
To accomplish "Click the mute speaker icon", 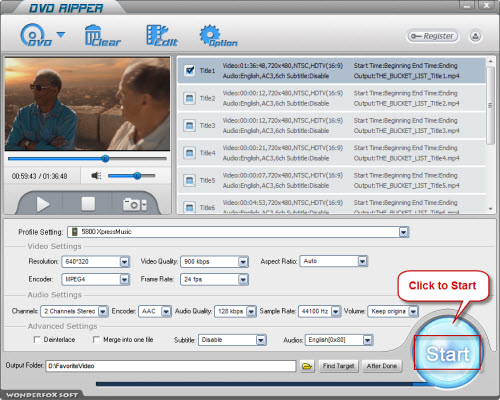I will (x=96, y=176).
